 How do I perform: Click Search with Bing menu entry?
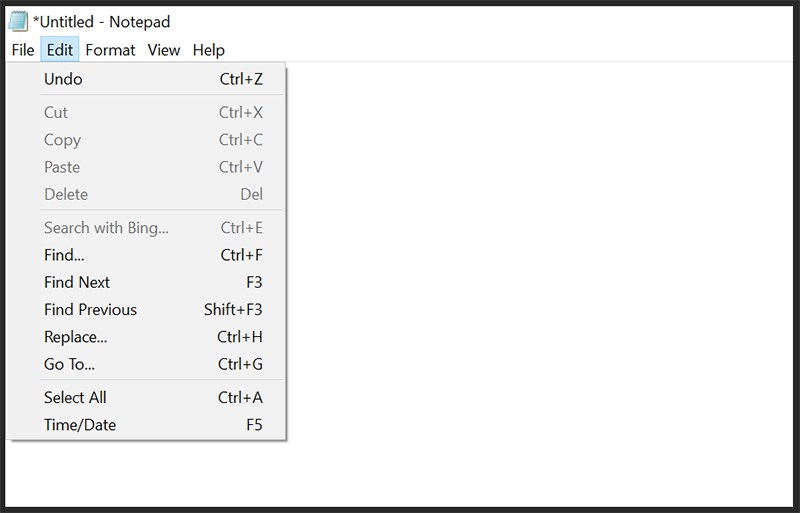(106, 228)
